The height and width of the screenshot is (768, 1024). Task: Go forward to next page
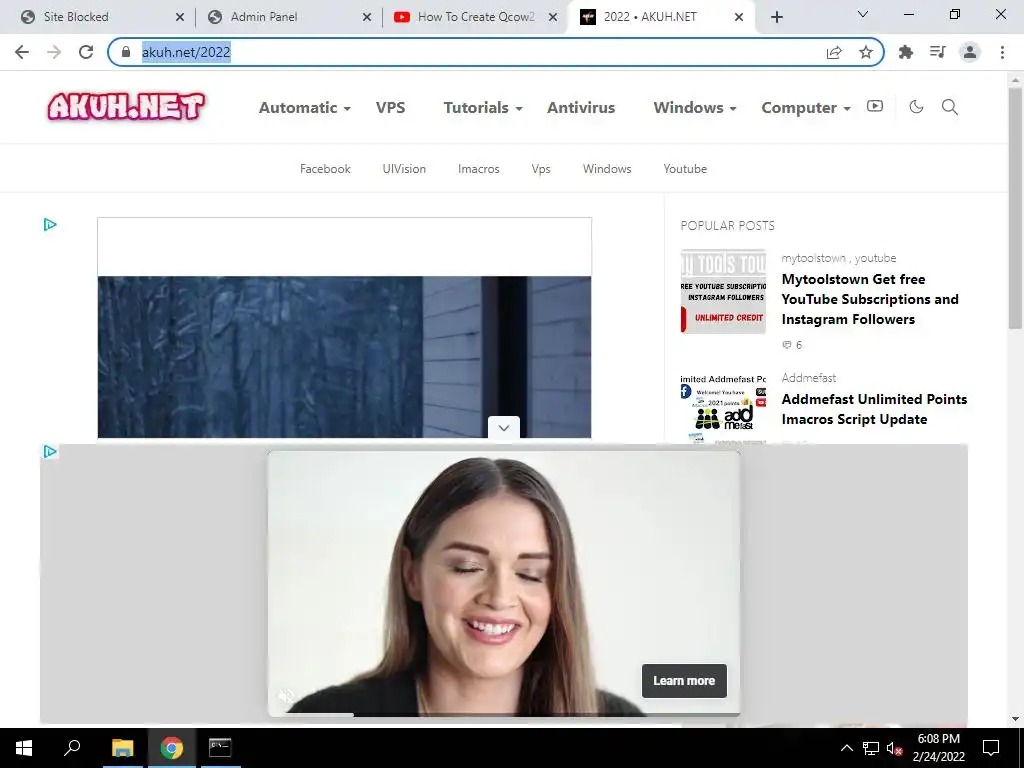pos(54,52)
